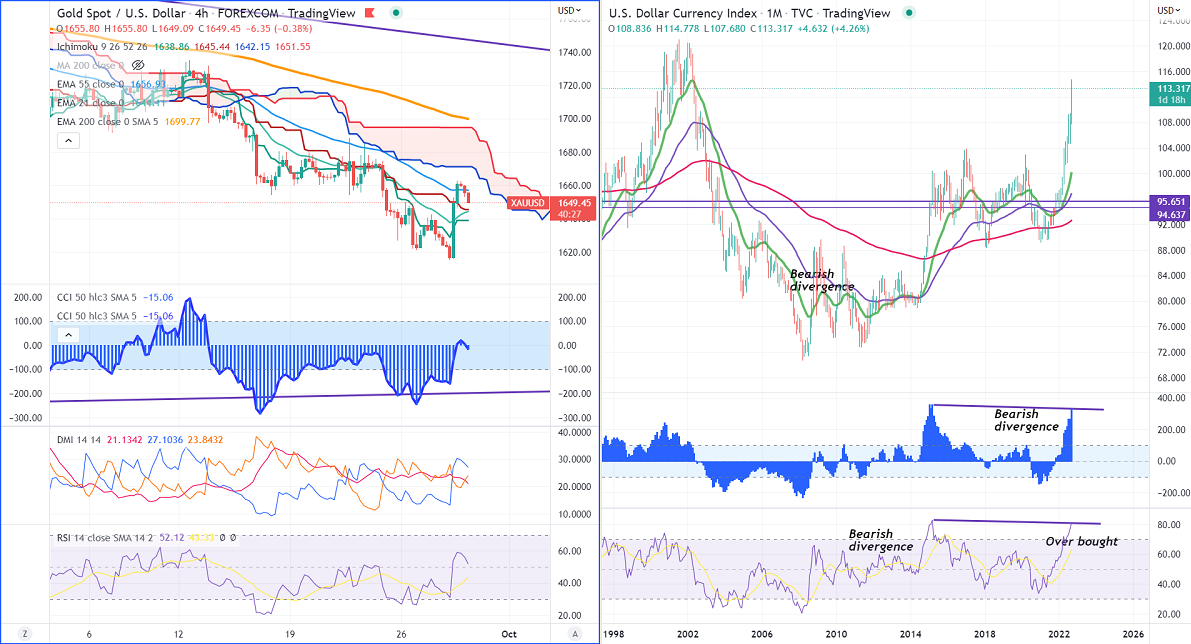
Task: Click the red flag icon beside Gold Spot title
Action: (370, 13)
